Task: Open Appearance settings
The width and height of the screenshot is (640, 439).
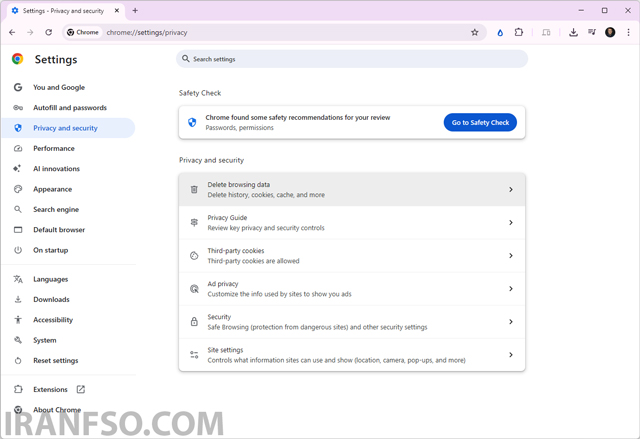Action: tap(69, 189)
